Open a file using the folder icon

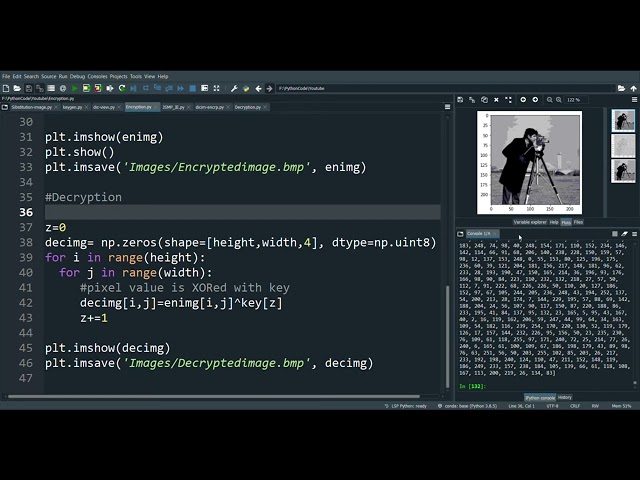coord(17,88)
